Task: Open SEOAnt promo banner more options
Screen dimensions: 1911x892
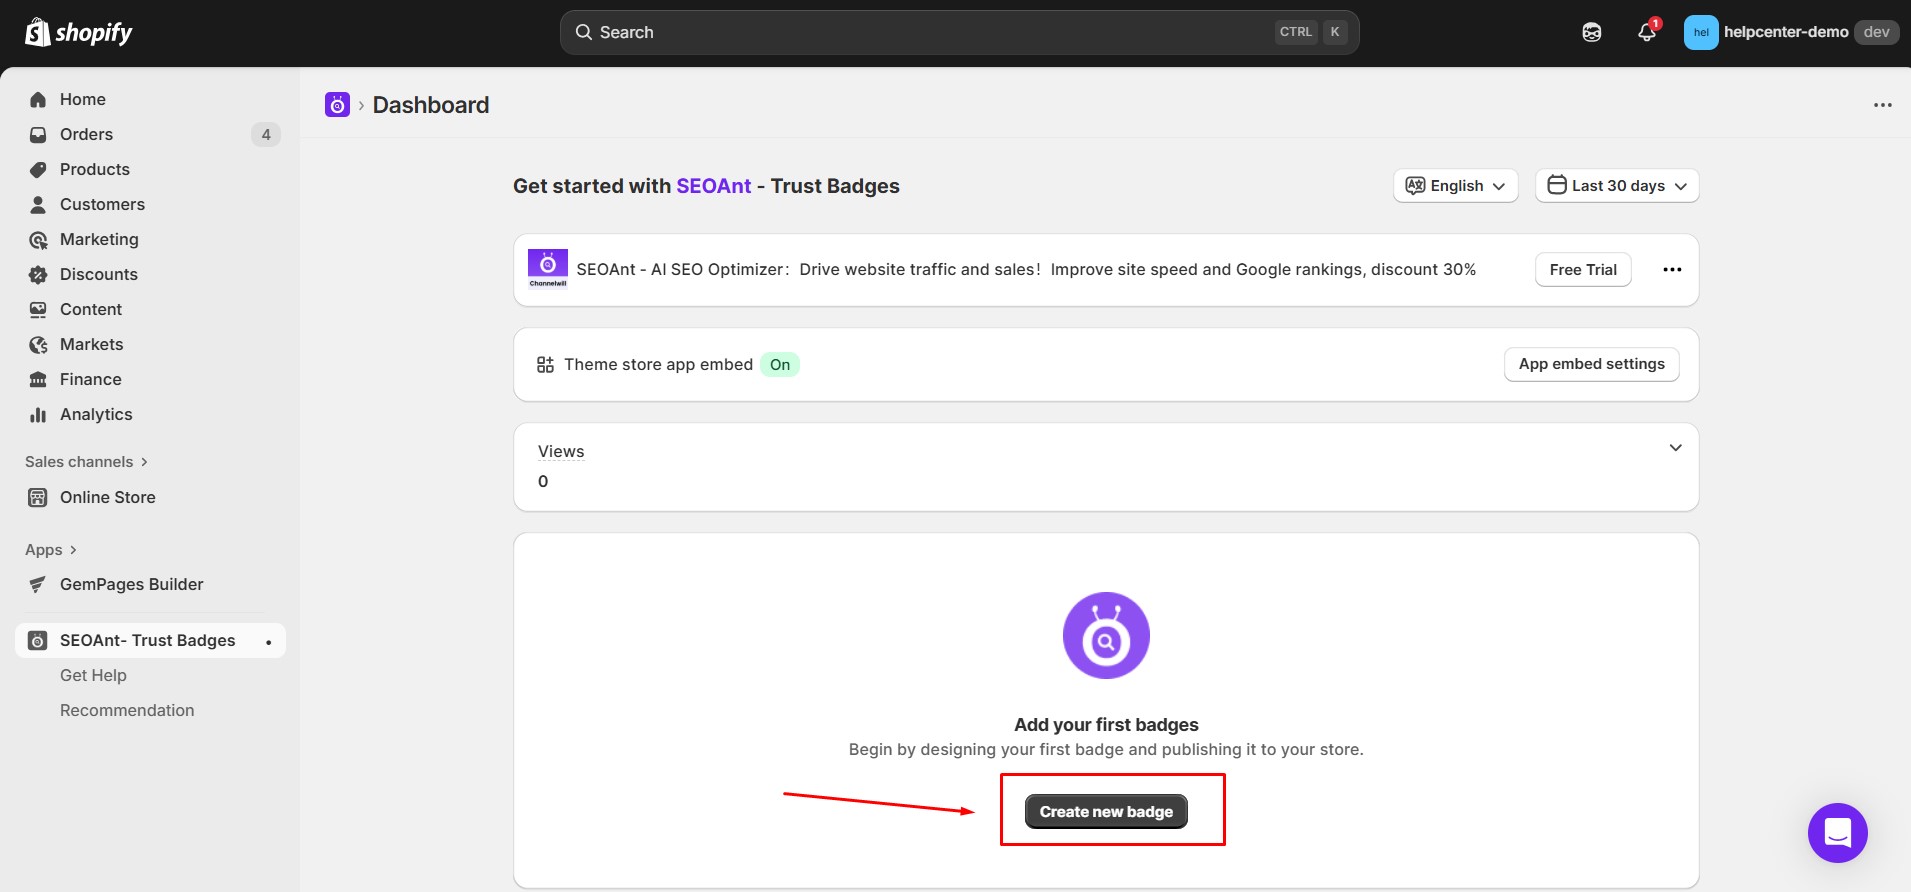Action: point(1672,270)
